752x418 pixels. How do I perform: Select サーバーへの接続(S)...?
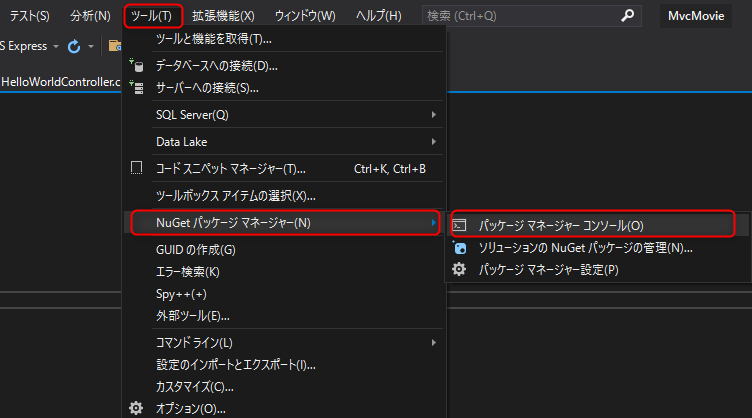tap(284, 88)
